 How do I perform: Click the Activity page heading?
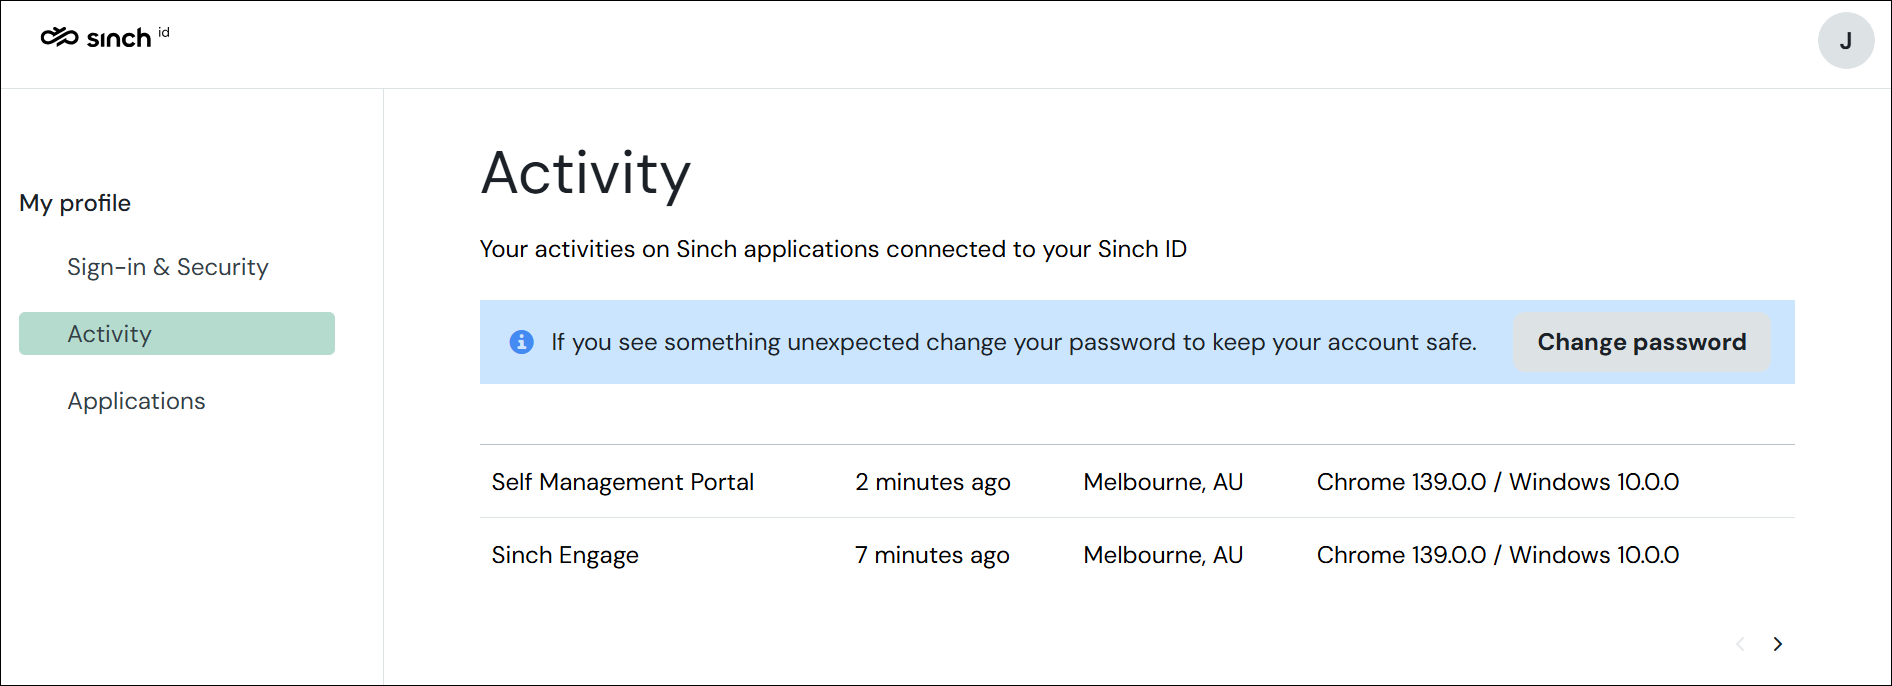(586, 173)
